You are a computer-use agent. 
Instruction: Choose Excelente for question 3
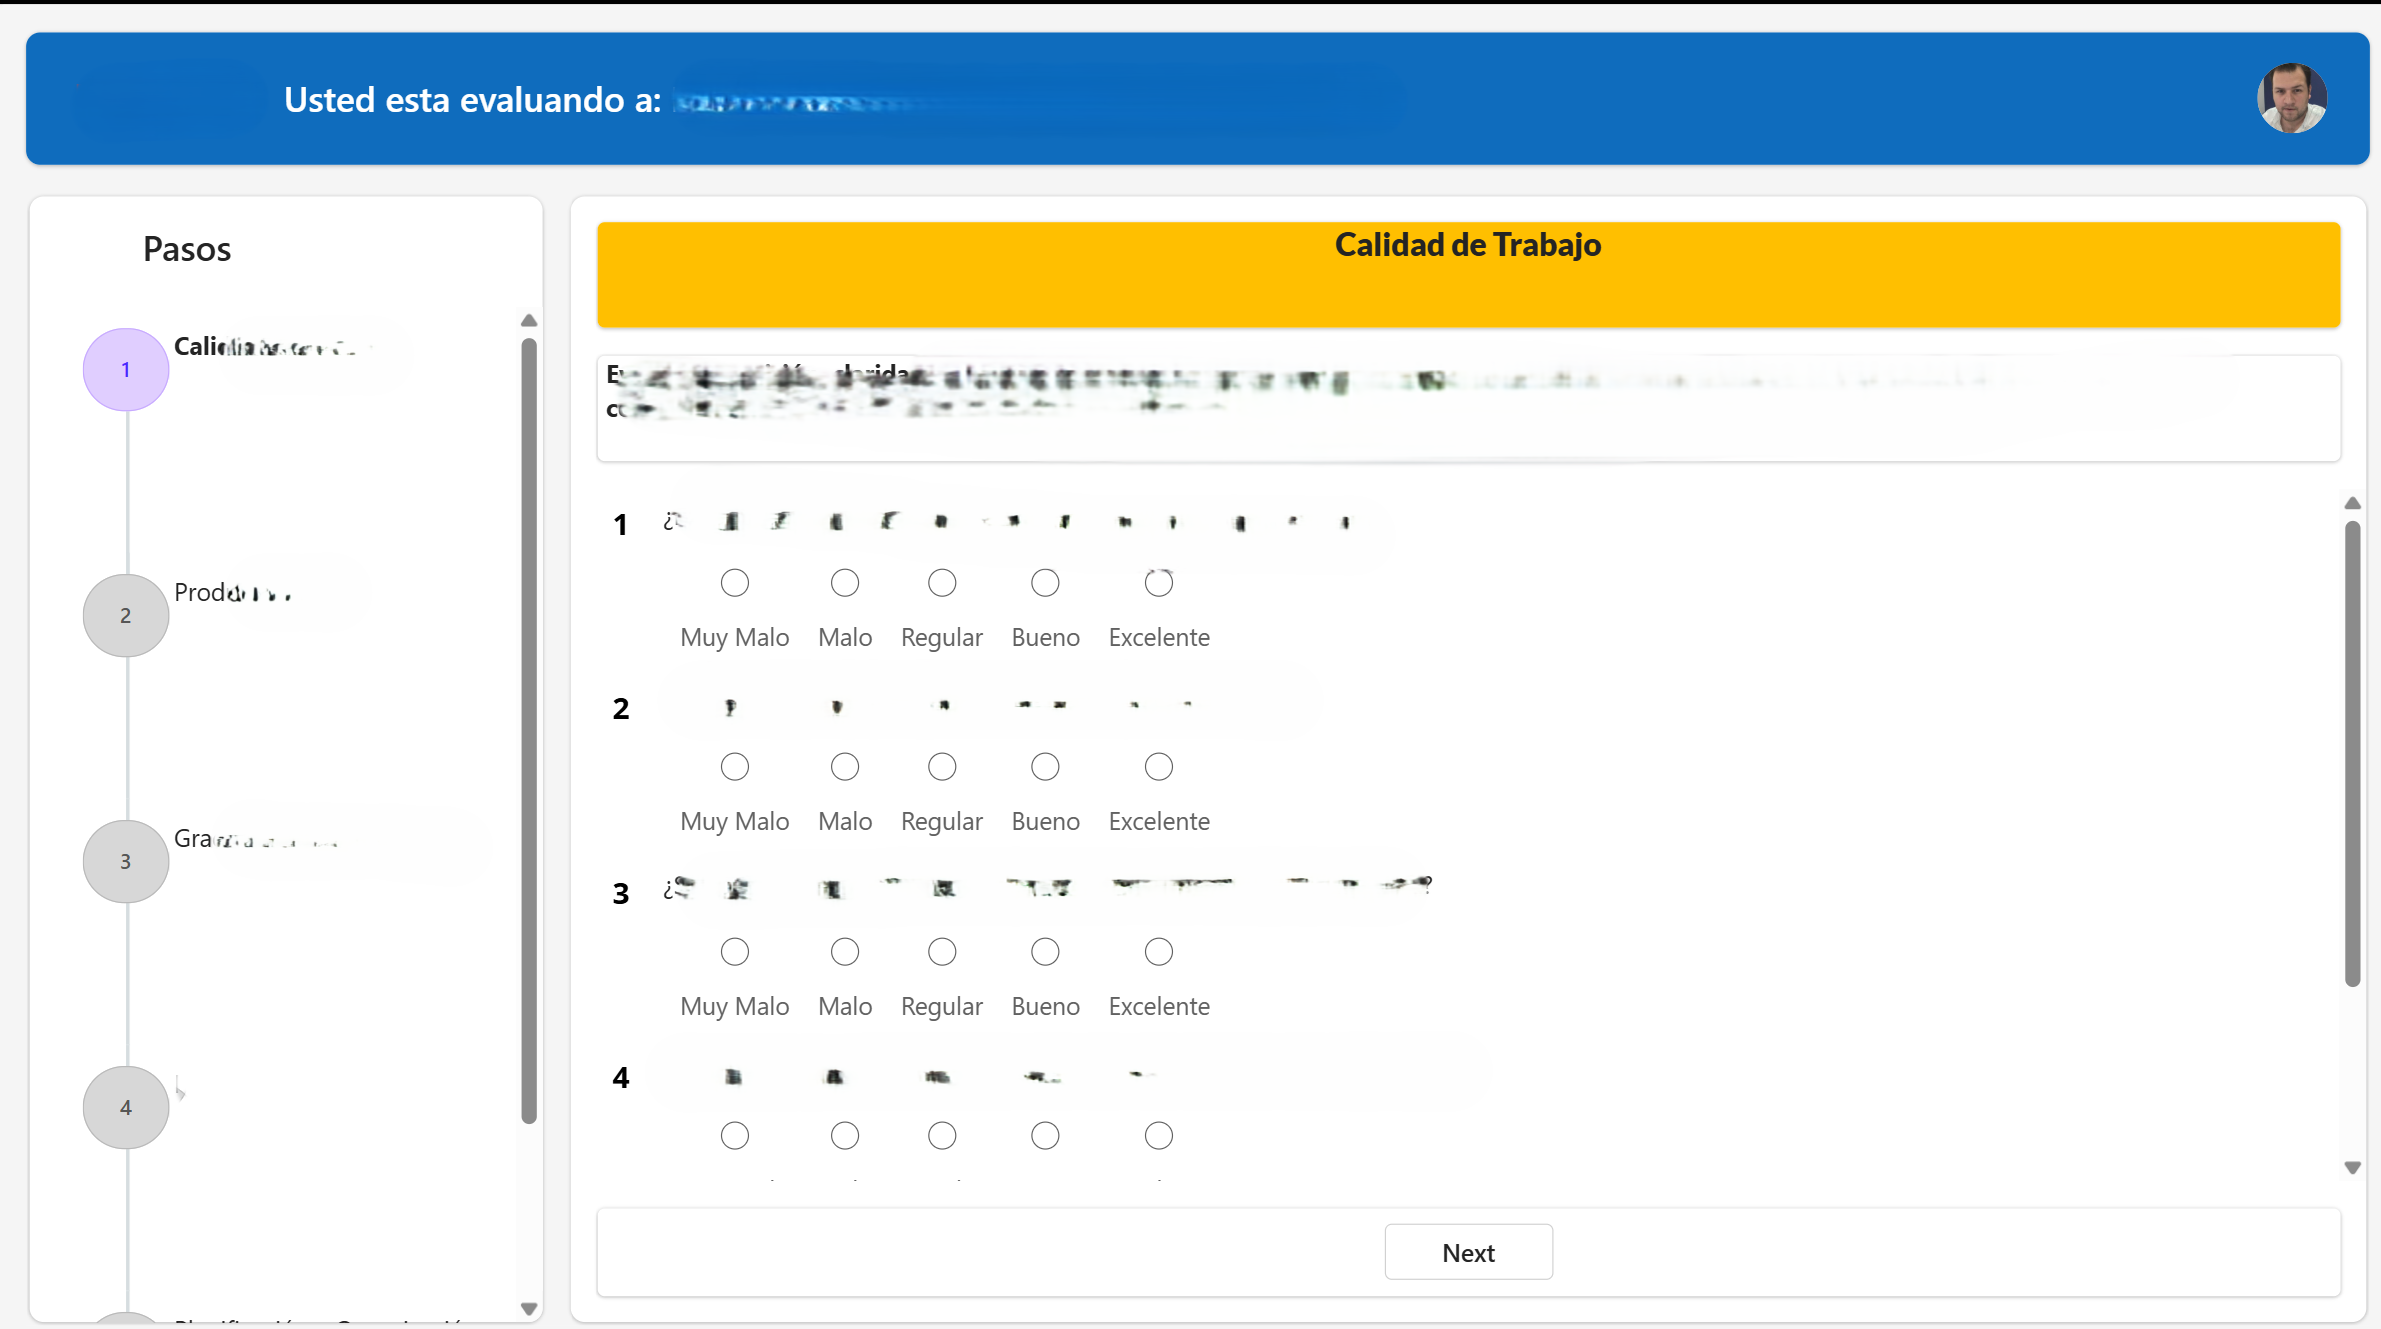click(x=1158, y=952)
